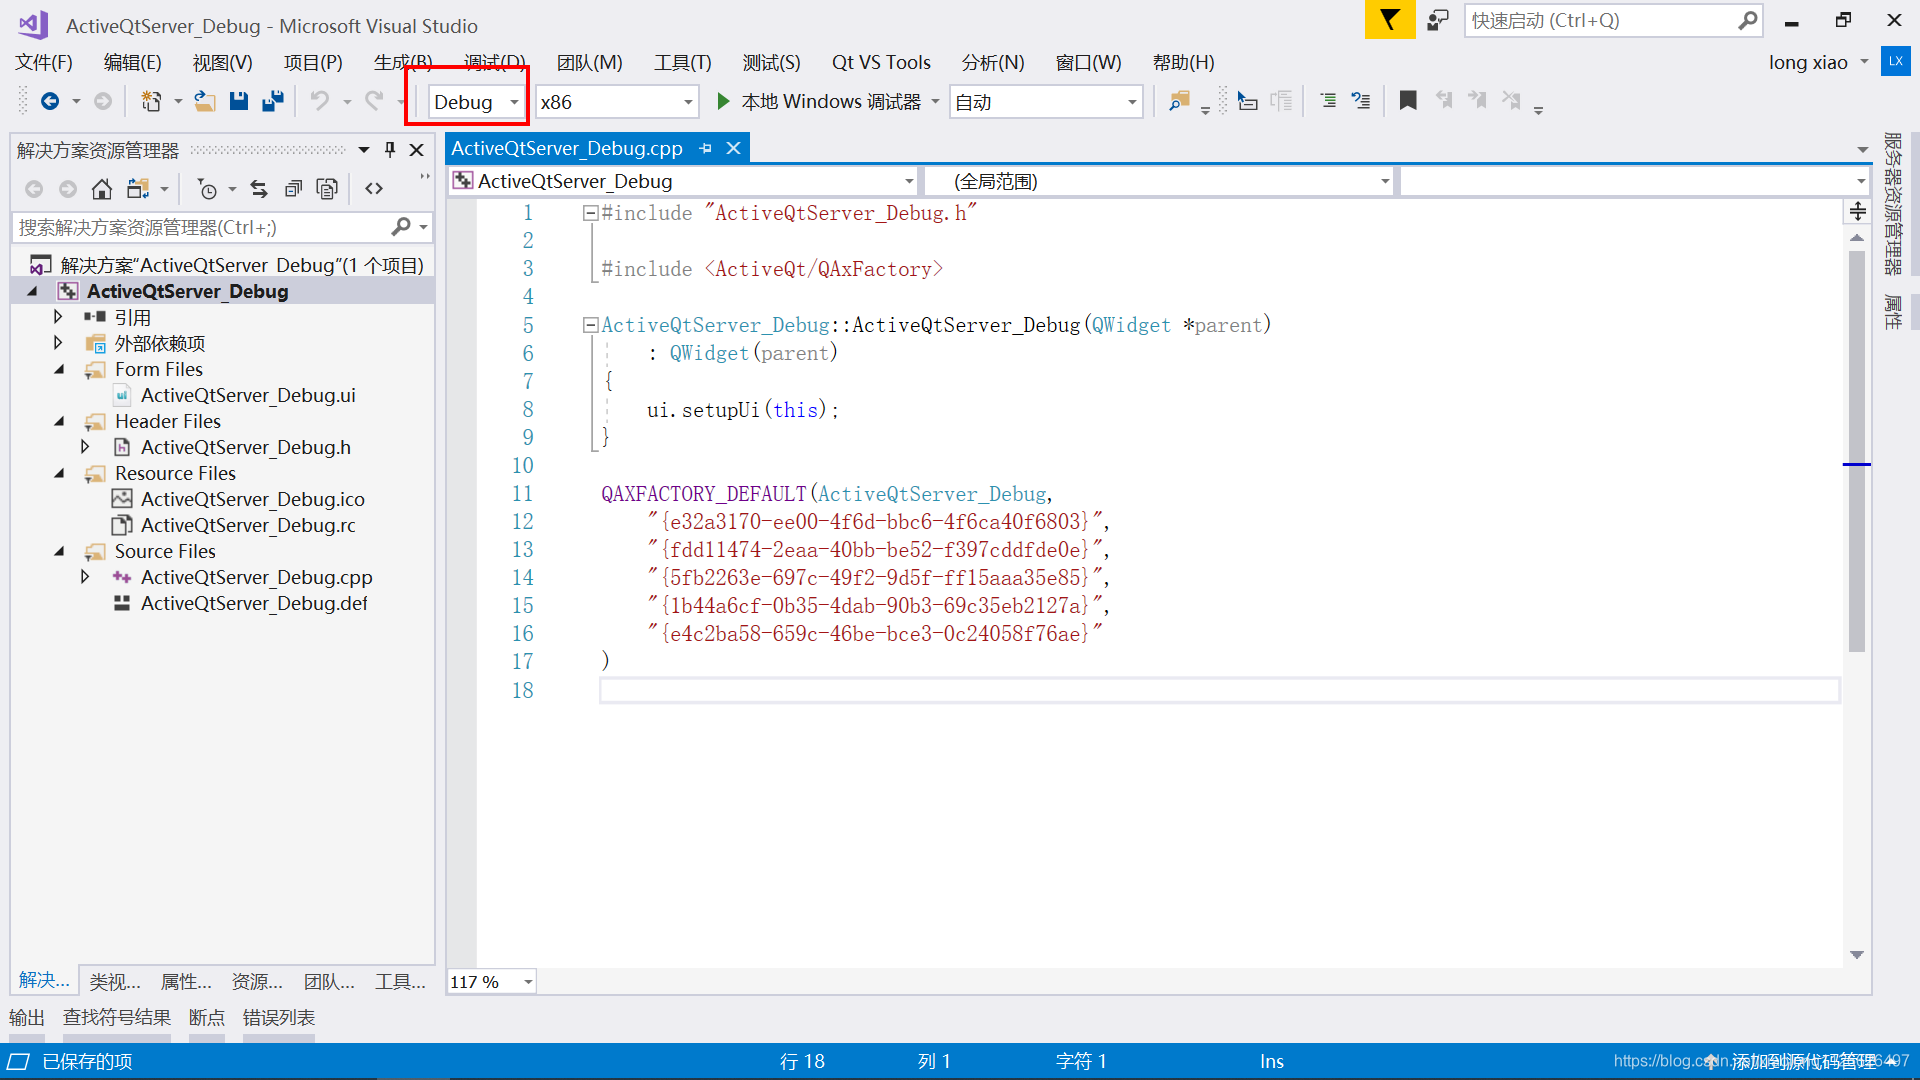The height and width of the screenshot is (1080, 1920).
Task: Toggle pin on ActiveQtServer_Debug.cpp tab
Action: 706,148
